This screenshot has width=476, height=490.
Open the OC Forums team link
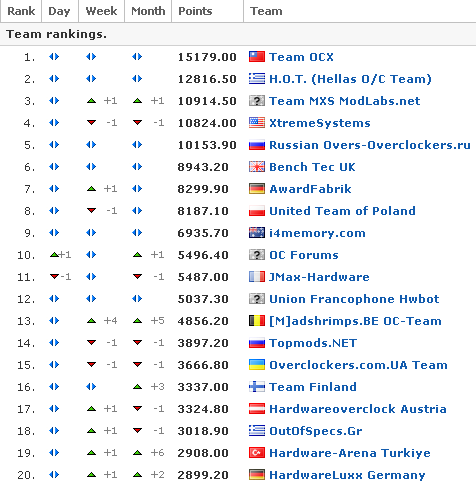click(x=304, y=255)
